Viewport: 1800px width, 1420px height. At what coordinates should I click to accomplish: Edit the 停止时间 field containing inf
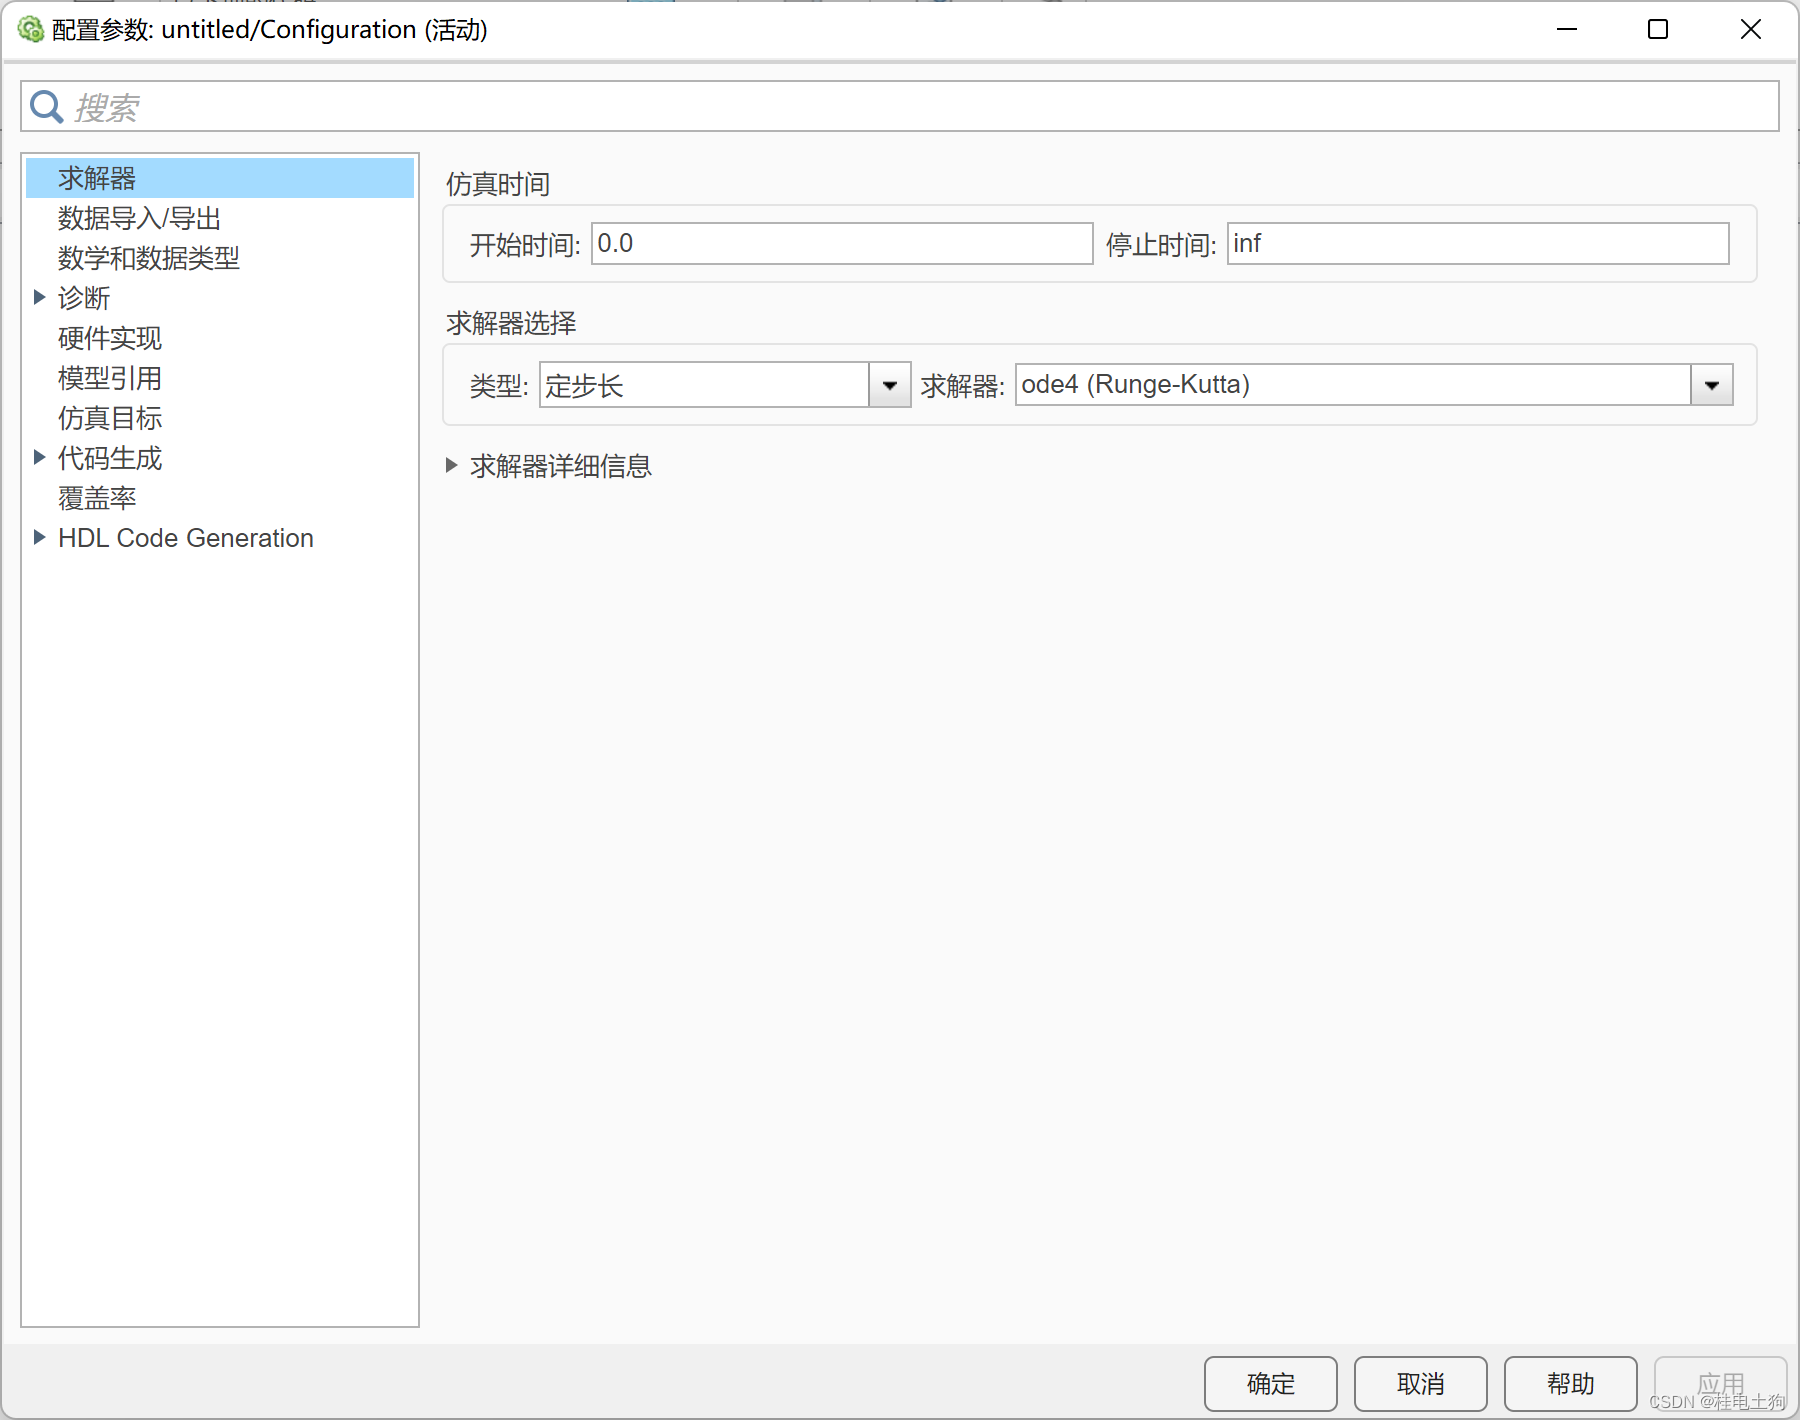coord(1477,243)
